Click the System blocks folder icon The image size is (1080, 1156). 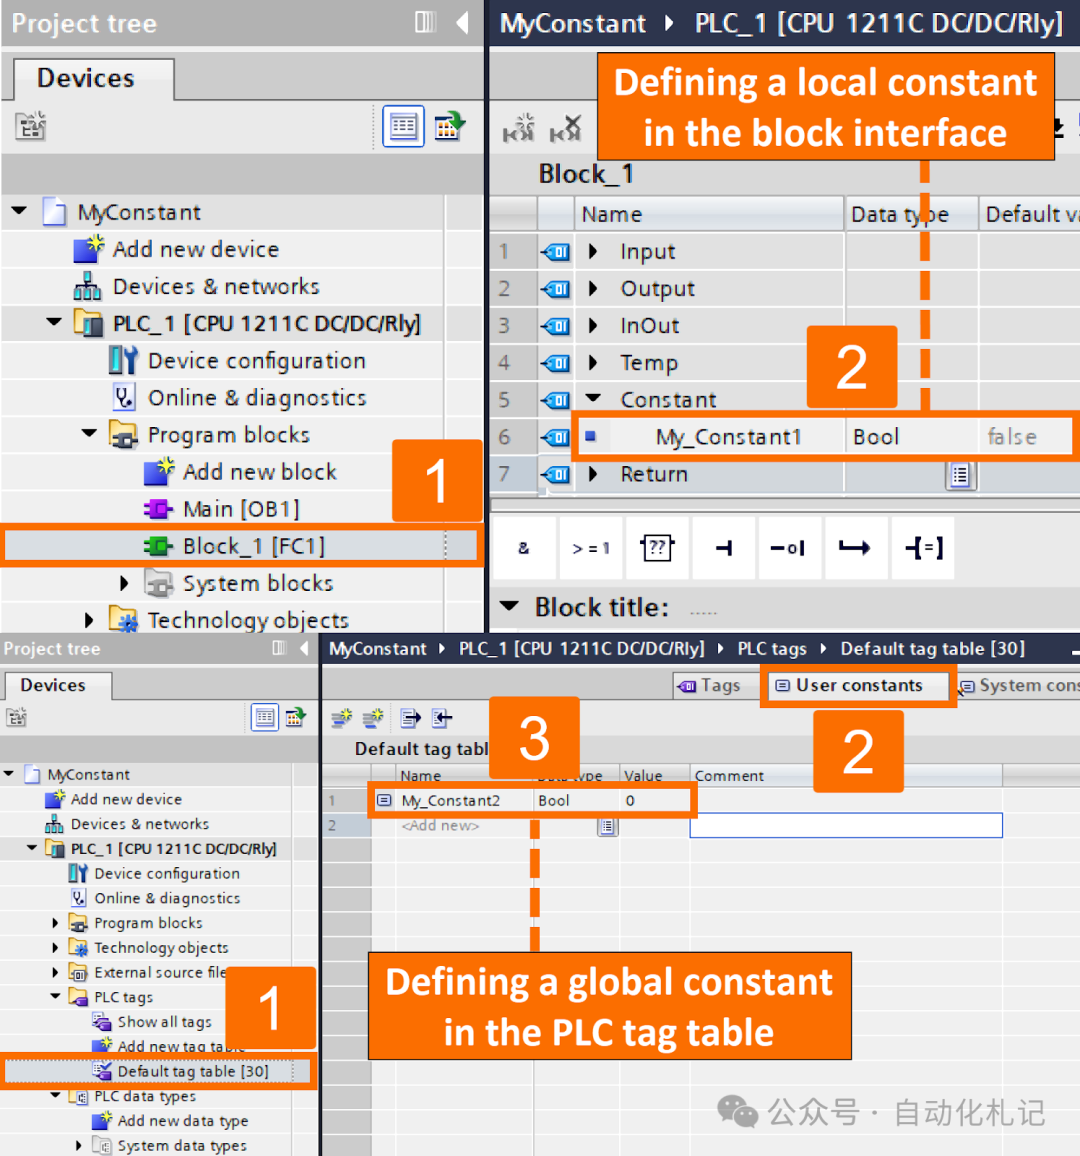158,583
